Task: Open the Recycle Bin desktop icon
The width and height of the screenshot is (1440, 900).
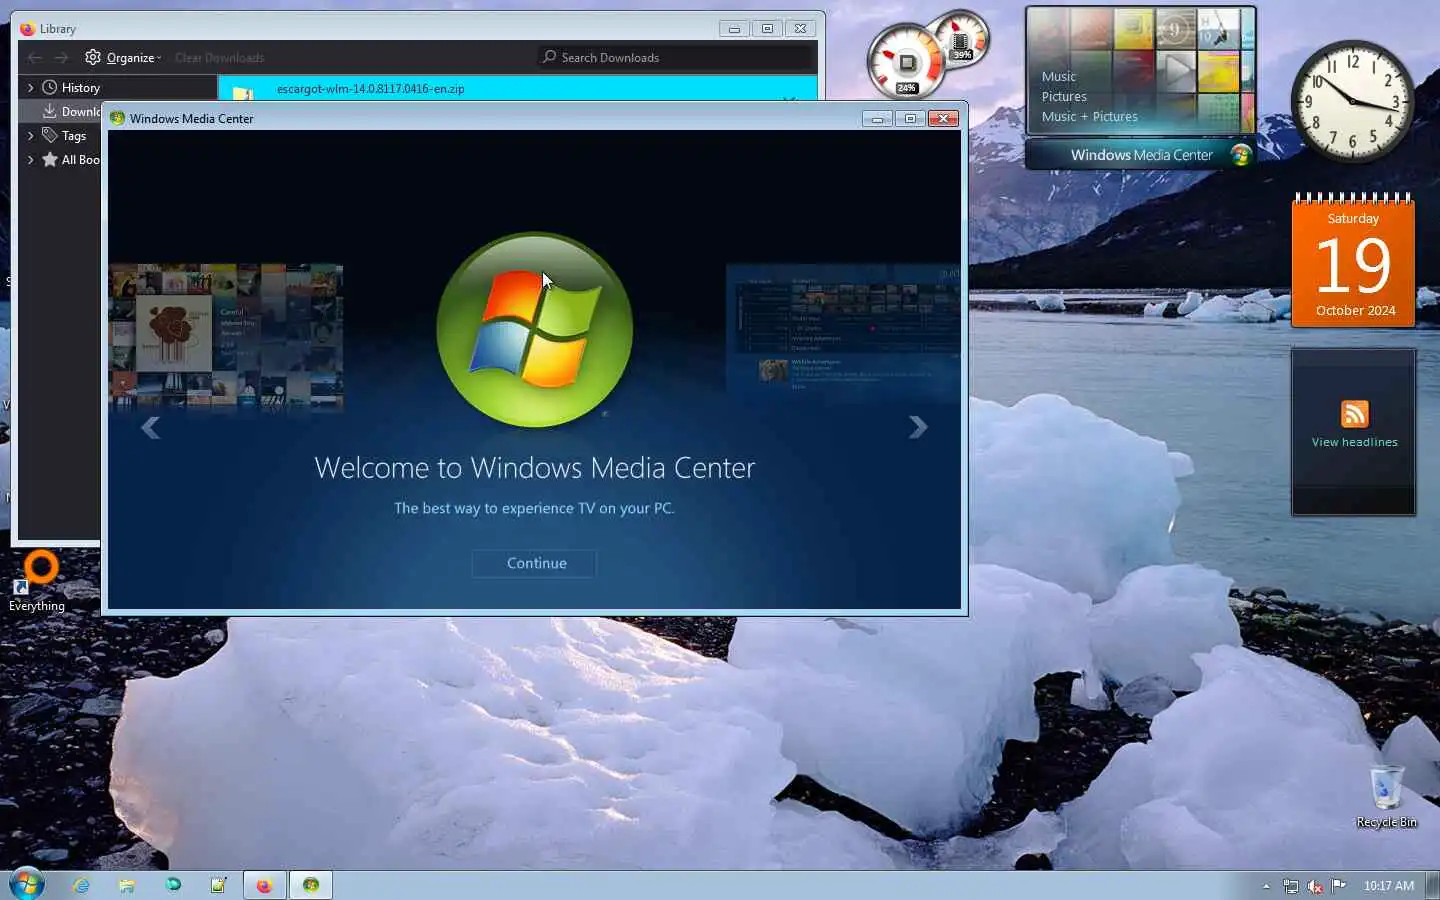Action: click(1386, 796)
